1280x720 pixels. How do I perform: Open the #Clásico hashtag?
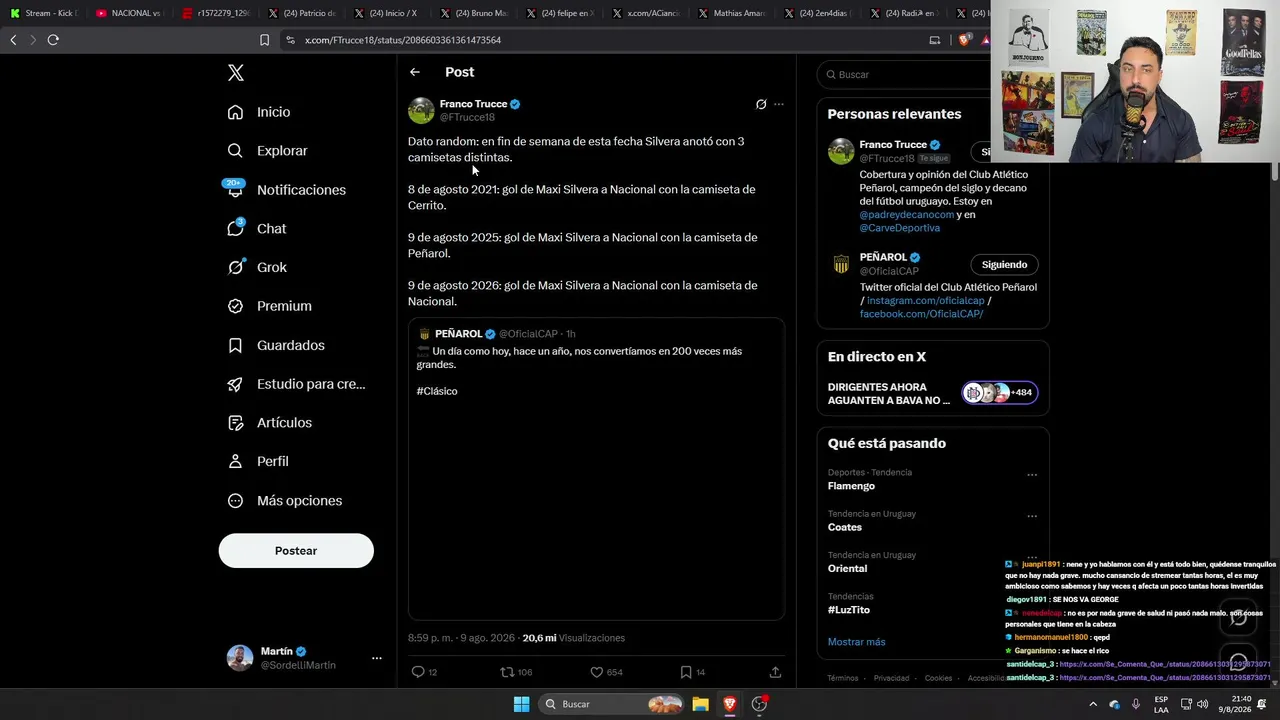pos(437,391)
